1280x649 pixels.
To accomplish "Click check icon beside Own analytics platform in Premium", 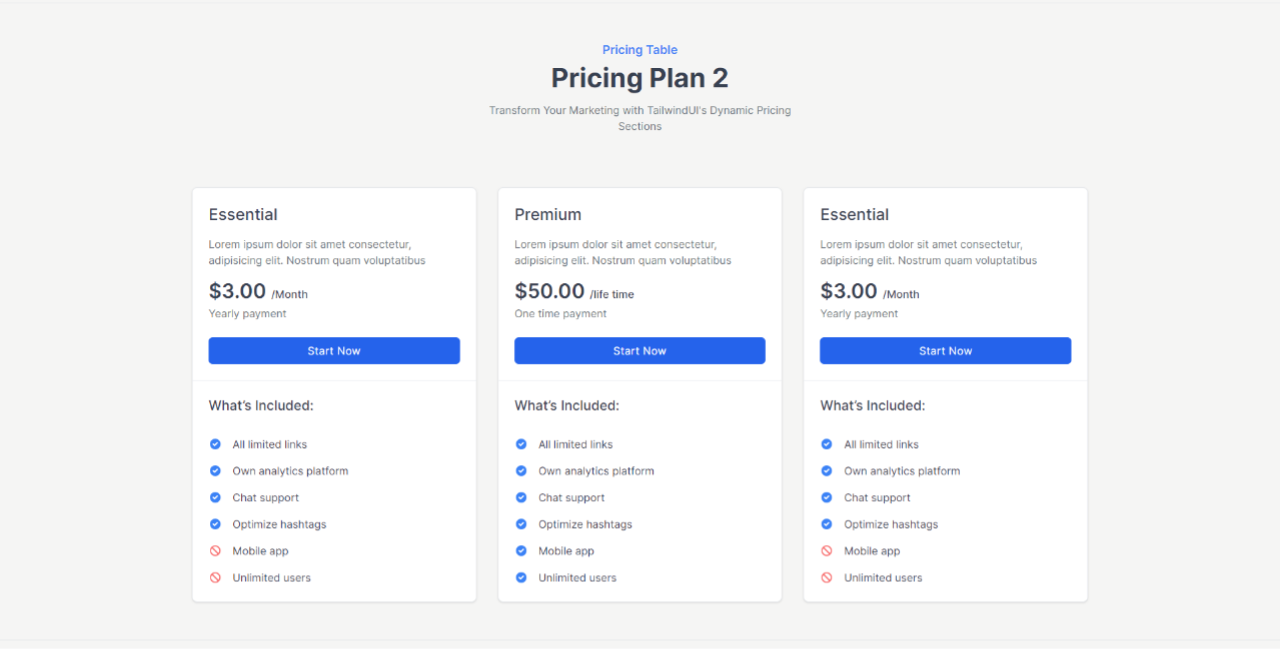I will [521, 471].
